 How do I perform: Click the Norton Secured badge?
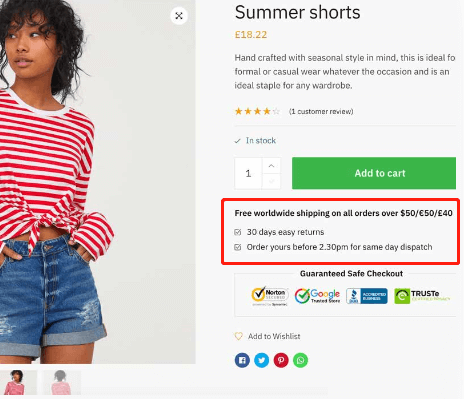tap(270, 296)
